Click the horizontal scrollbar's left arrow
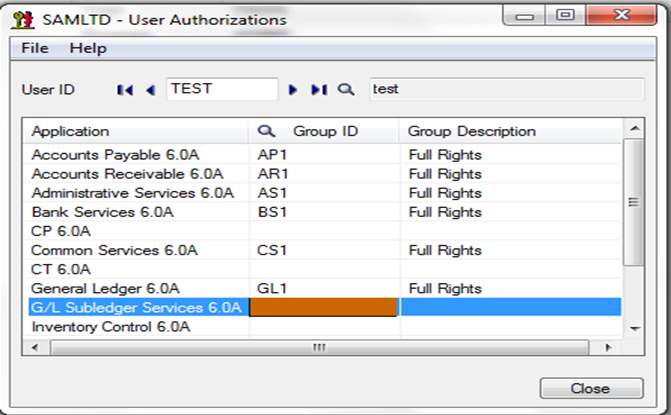The width and height of the screenshot is (671, 415). (x=35, y=347)
